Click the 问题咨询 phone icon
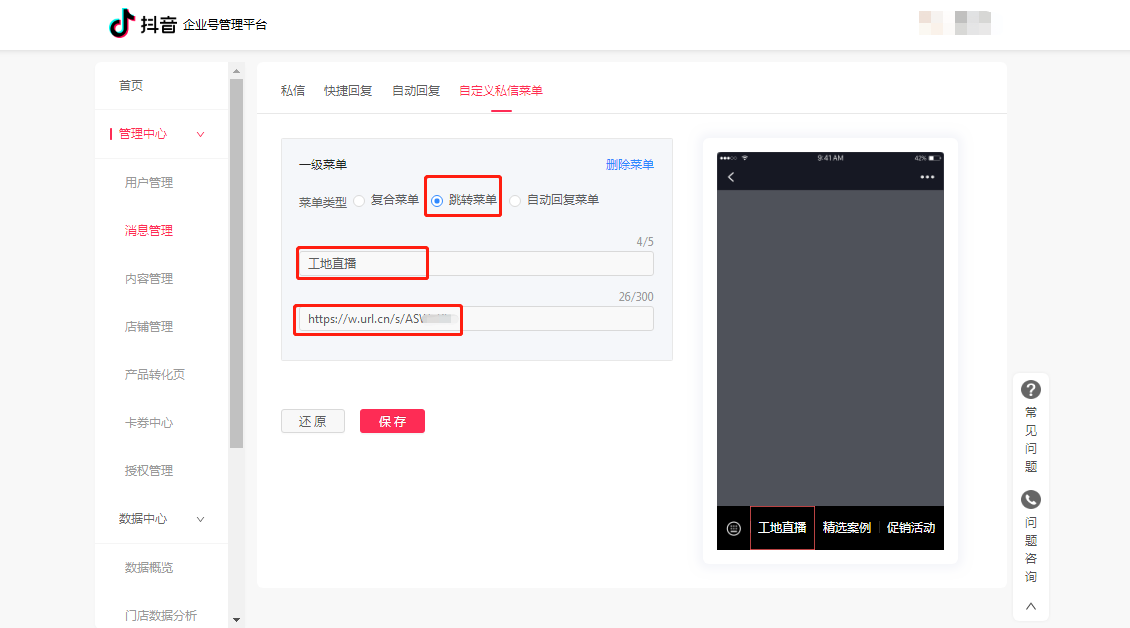The image size is (1130, 628). coord(1031,499)
